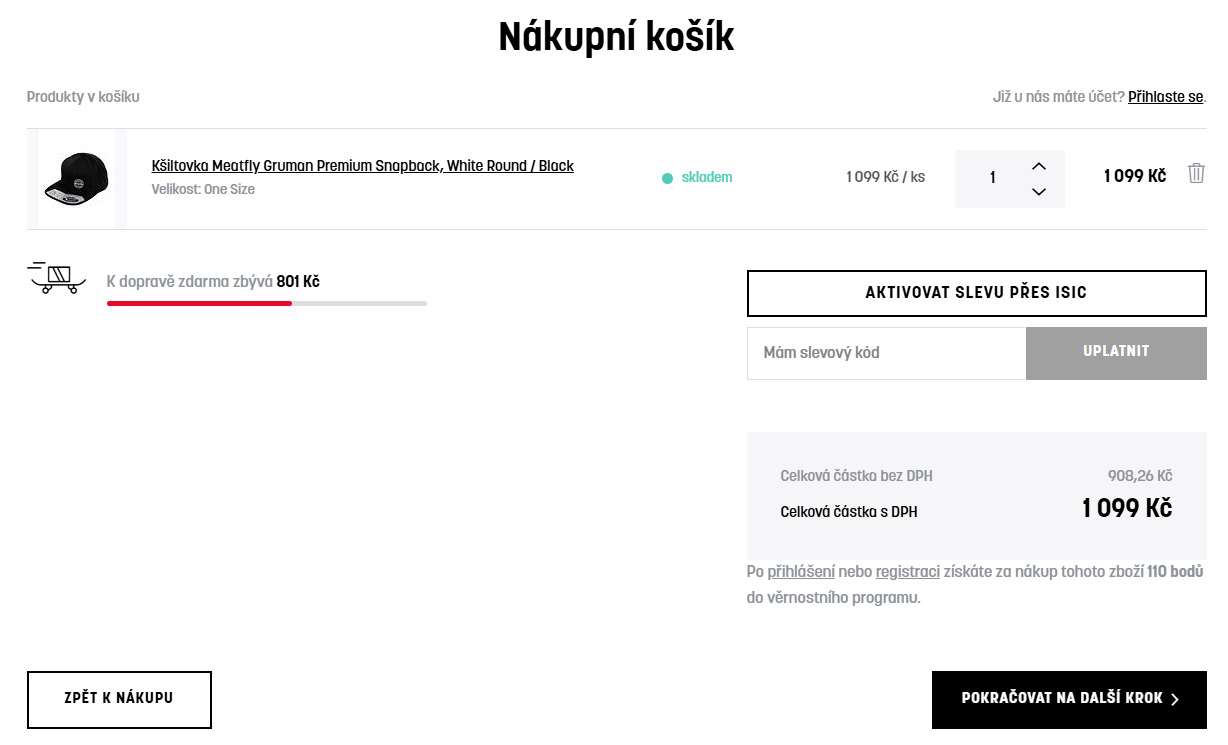
Task: Remove the cap with the trash icon
Action: 1196,174
